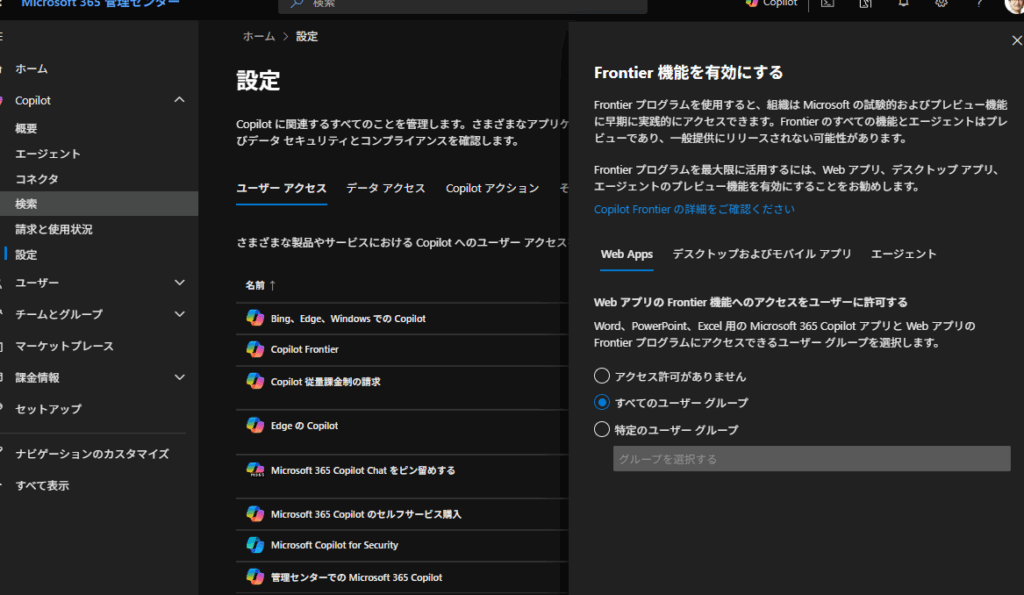Select すべてのユーザー グループ radio option
The width and height of the screenshot is (1024, 595).
click(x=602, y=403)
